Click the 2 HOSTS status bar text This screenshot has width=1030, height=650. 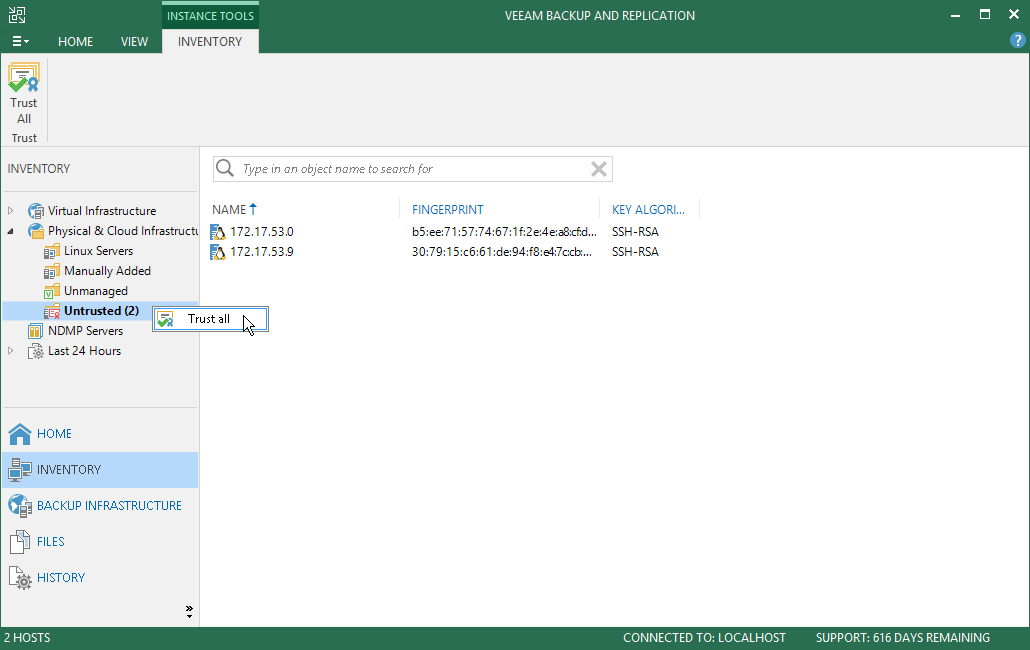coord(27,638)
